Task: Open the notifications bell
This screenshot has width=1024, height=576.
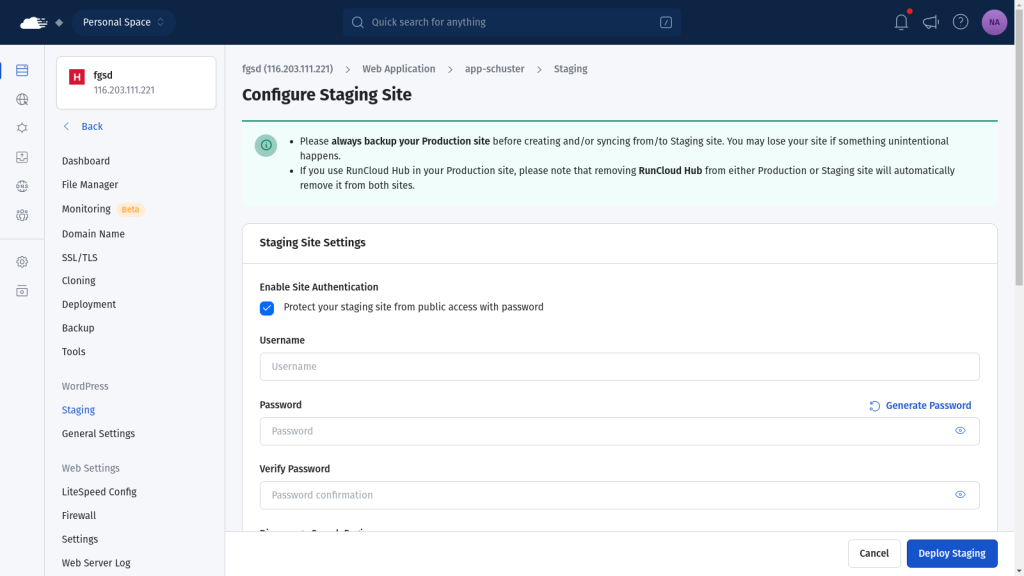Action: (901, 22)
